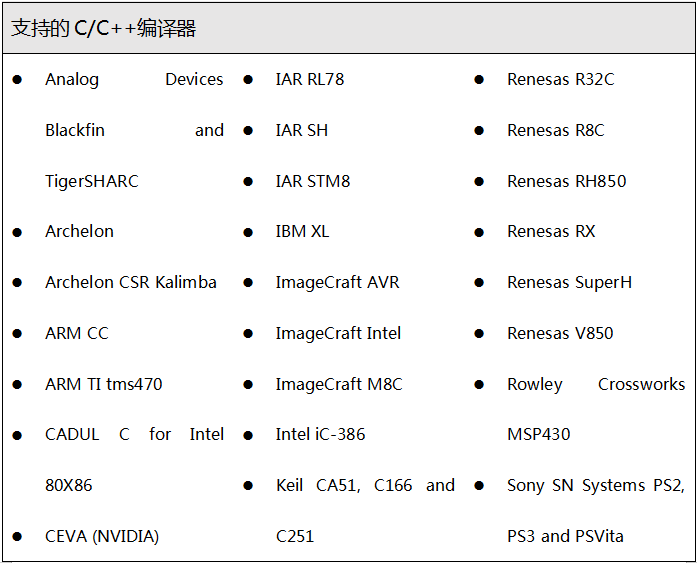Select the Renesas R32C entry
Image resolution: width=697 pixels, height=563 pixels.
tap(561, 80)
